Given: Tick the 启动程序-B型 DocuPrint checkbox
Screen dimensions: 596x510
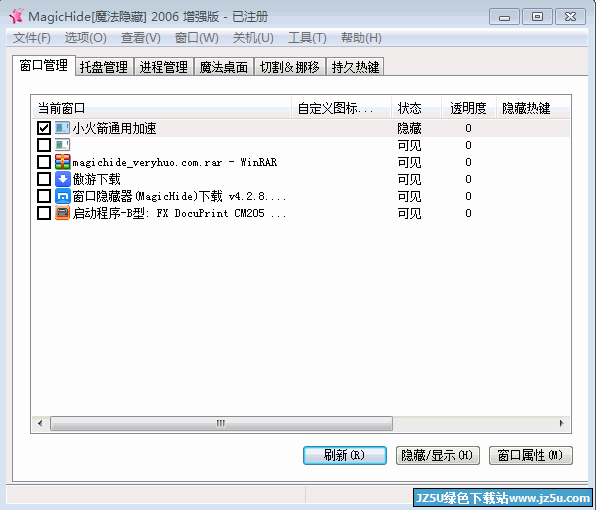Looking at the screenshot, I should click(44, 213).
